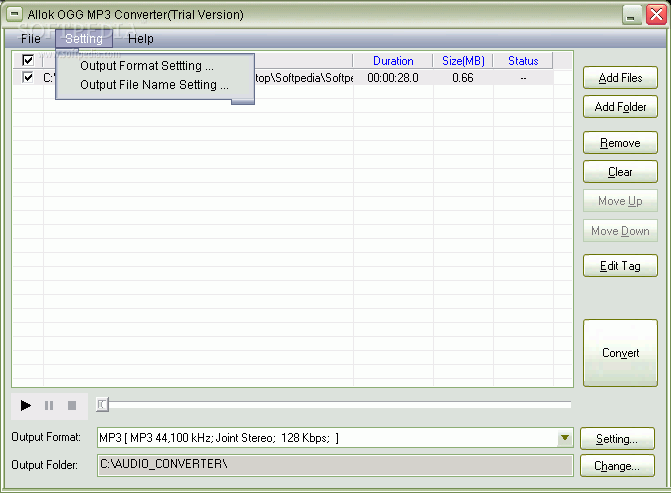Select the 0.66 size cell
Viewport: 671px width, 493px height.
pos(463,78)
